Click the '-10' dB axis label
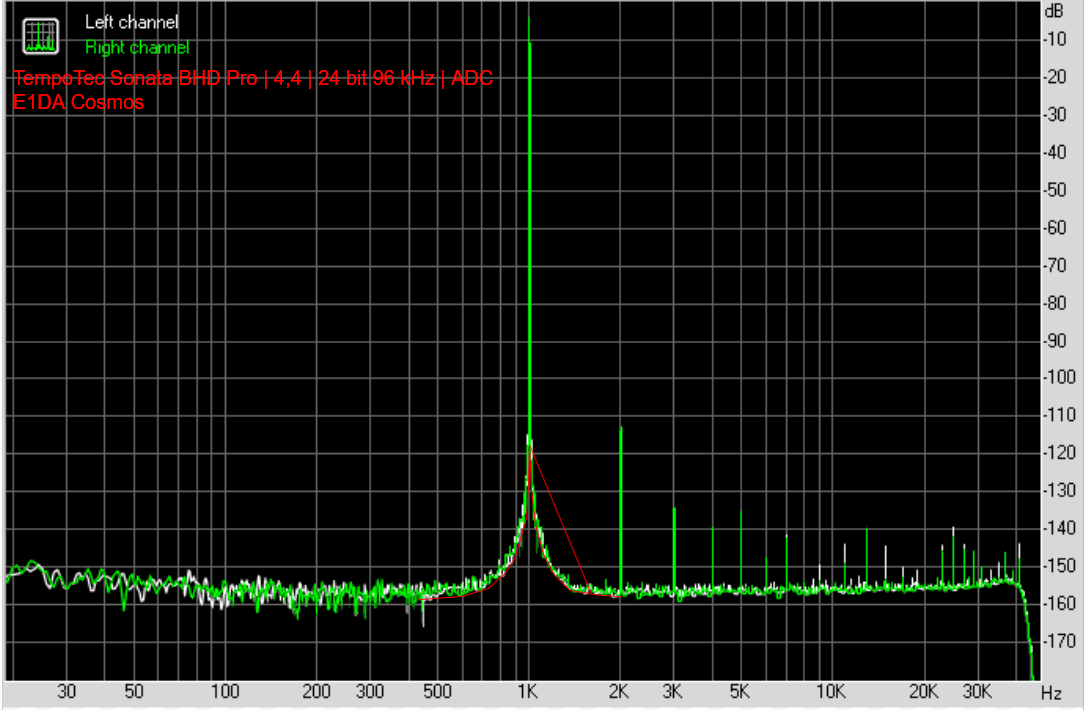 pyautogui.click(x=1055, y=39)
